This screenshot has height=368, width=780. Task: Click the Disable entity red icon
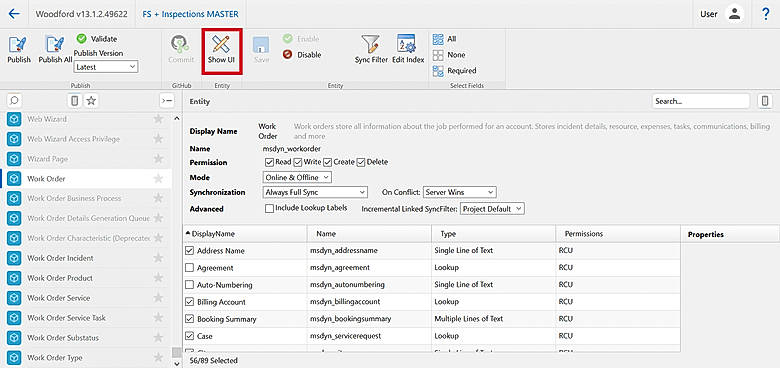coord(287,55)
